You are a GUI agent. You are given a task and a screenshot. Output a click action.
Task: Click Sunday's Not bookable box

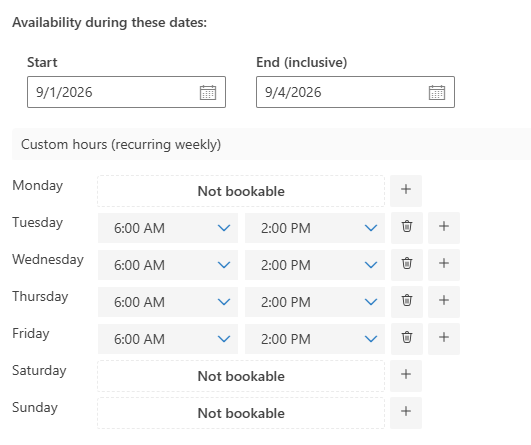click(241, 413)
